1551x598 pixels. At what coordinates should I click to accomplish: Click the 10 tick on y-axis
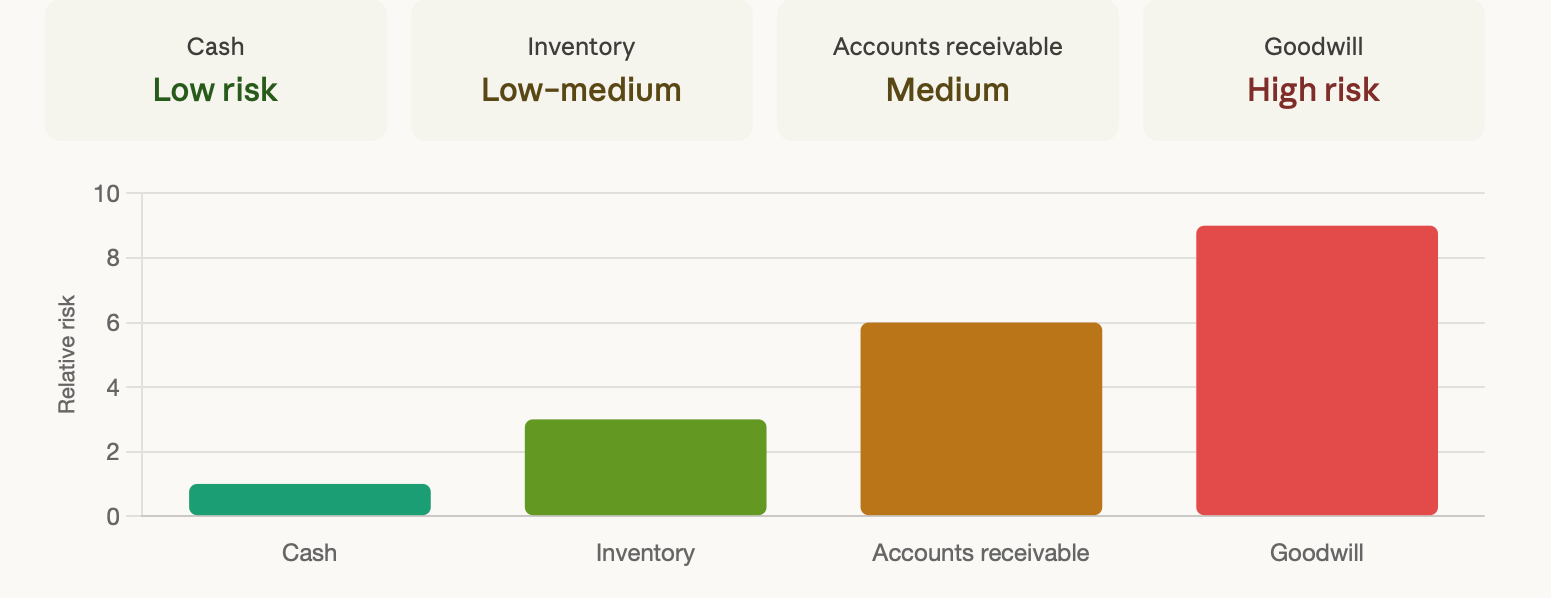pos(107,194)
